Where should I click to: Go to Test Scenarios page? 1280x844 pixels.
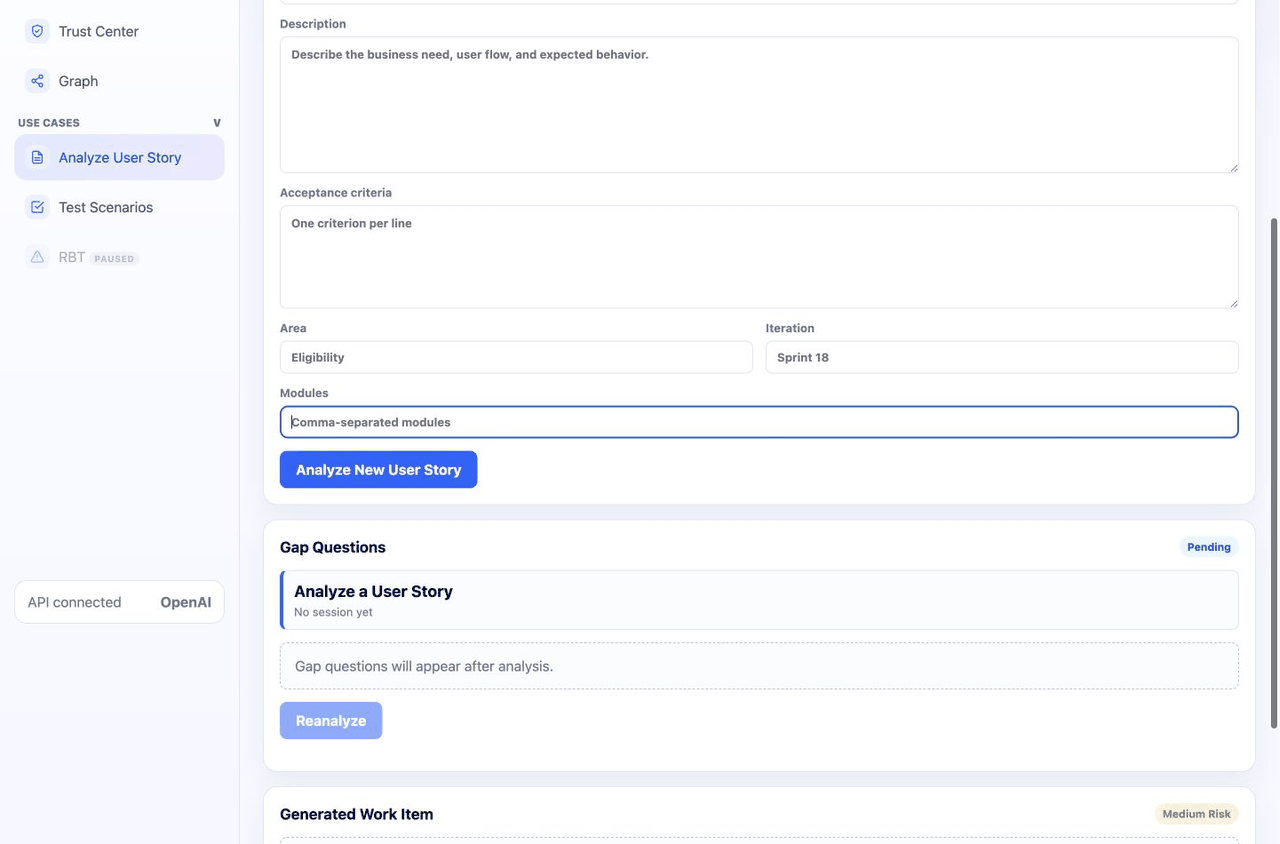pos(119,207)
